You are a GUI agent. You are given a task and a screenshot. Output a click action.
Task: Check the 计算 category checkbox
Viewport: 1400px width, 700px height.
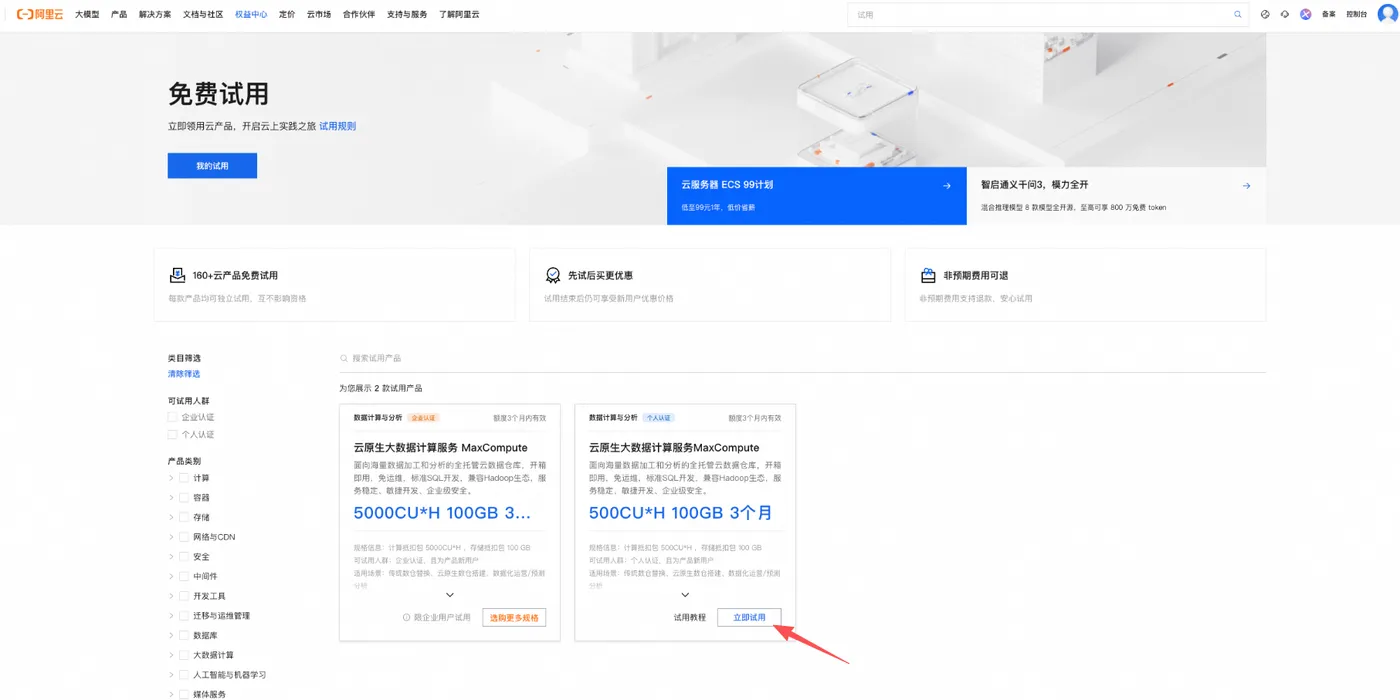coord(185,478)
